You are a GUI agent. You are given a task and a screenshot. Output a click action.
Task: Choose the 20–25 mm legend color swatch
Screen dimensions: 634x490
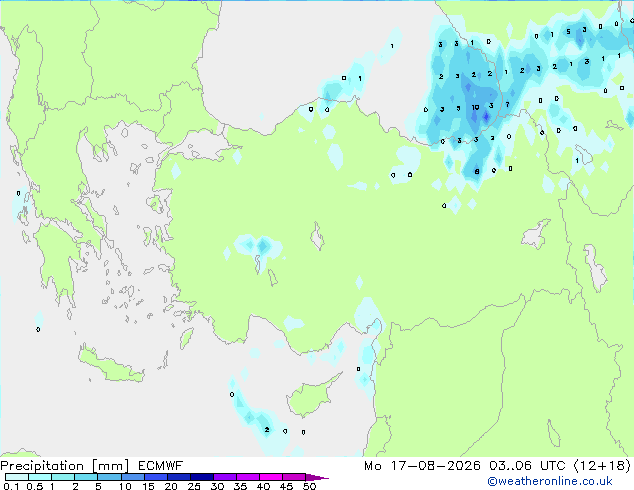179,477
